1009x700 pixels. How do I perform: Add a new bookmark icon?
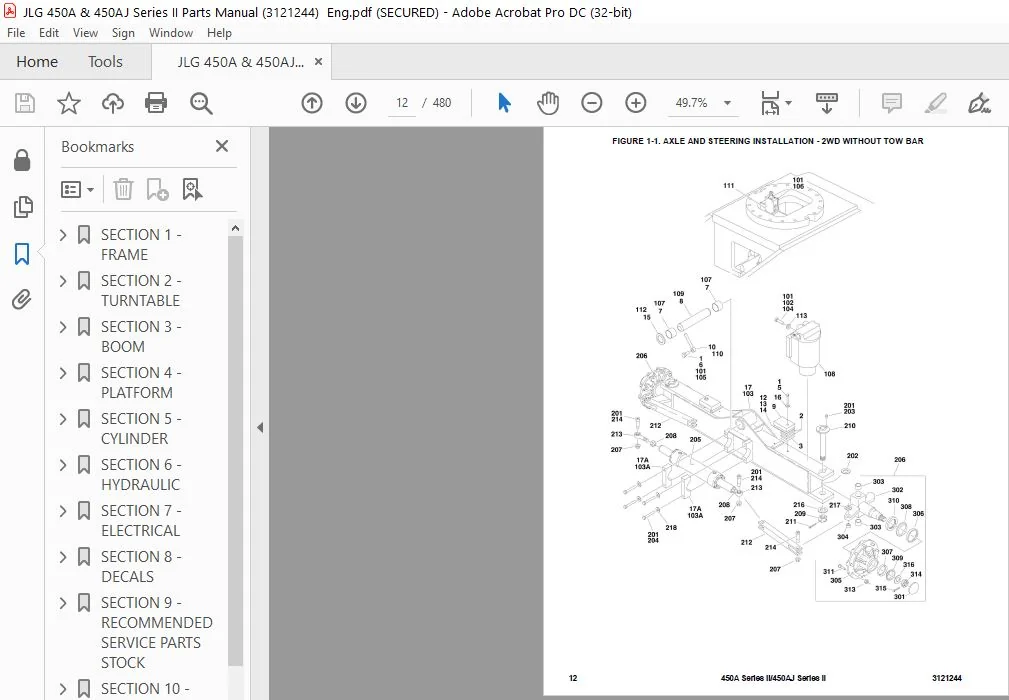coord(157,189)
